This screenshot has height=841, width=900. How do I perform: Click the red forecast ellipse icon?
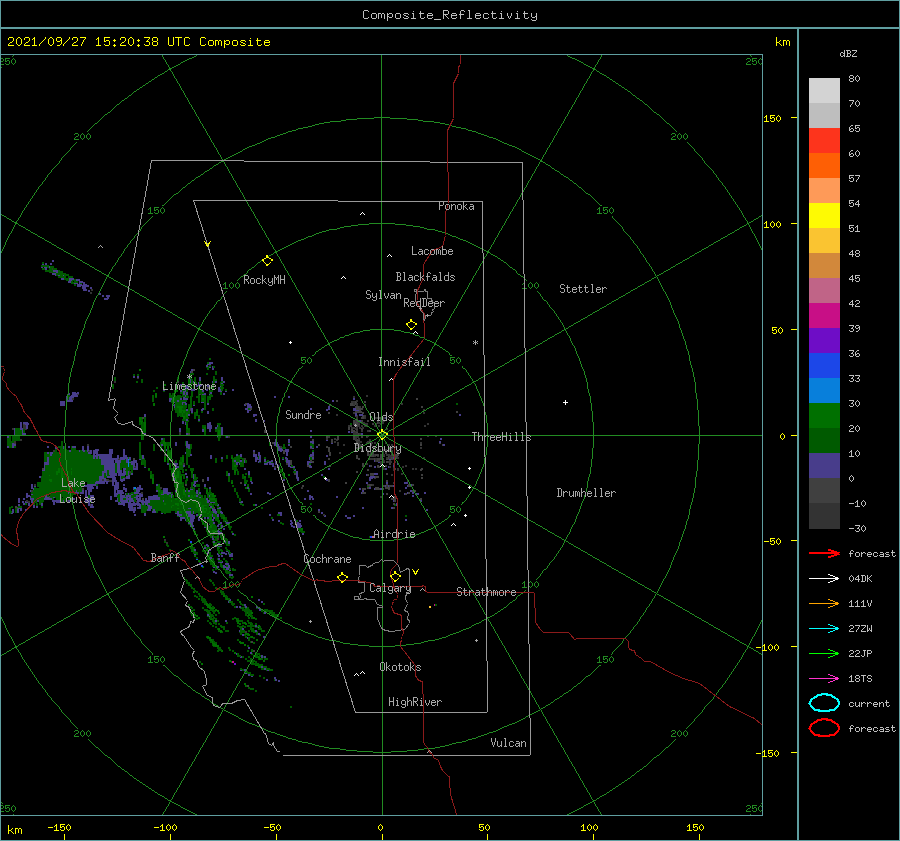(x=824, y=728)
